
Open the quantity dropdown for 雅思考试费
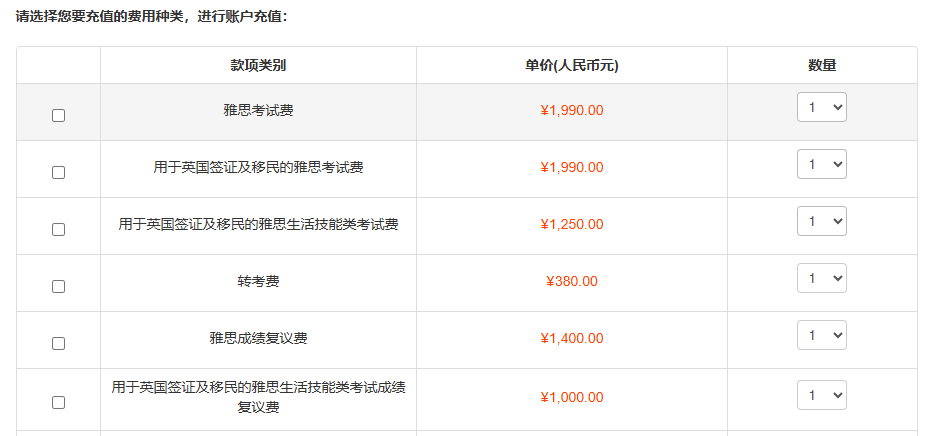pos(821,107)
